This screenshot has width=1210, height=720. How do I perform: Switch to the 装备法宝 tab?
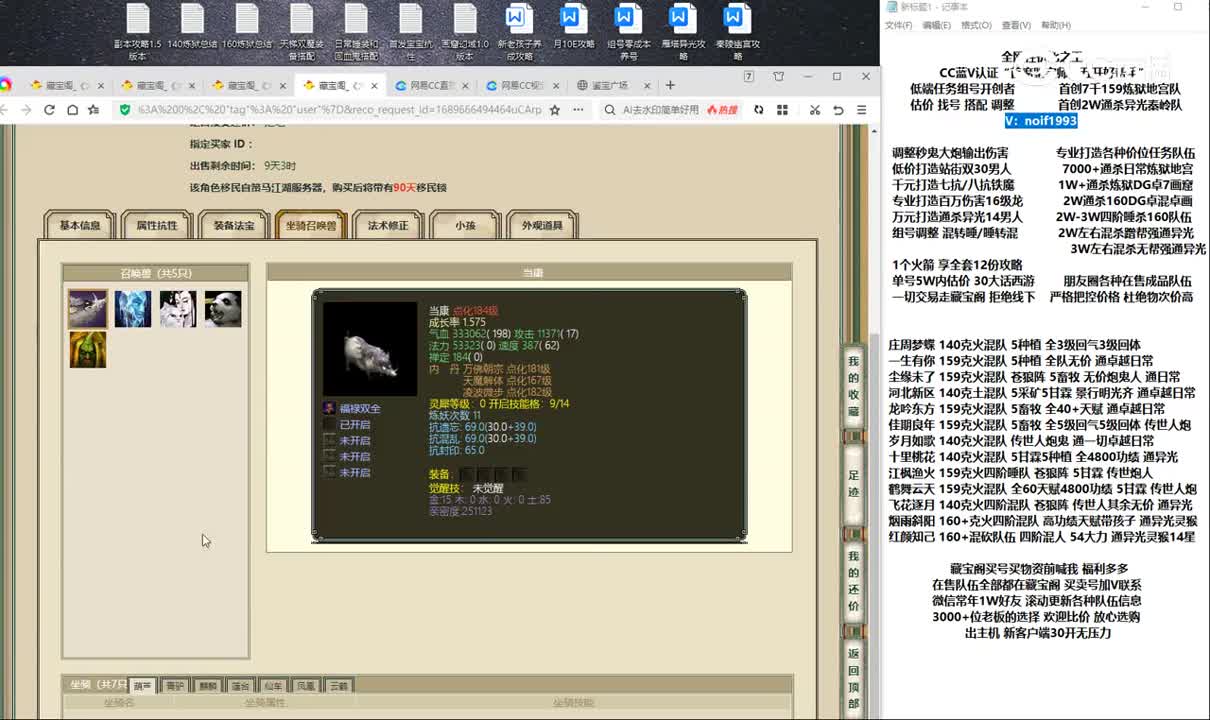pyautogui.click(x=234, y=226)
